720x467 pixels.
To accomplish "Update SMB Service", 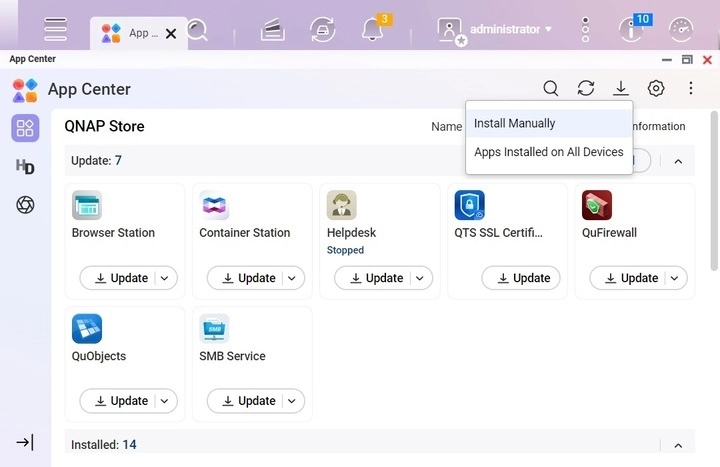I will [x=249, y=401].
